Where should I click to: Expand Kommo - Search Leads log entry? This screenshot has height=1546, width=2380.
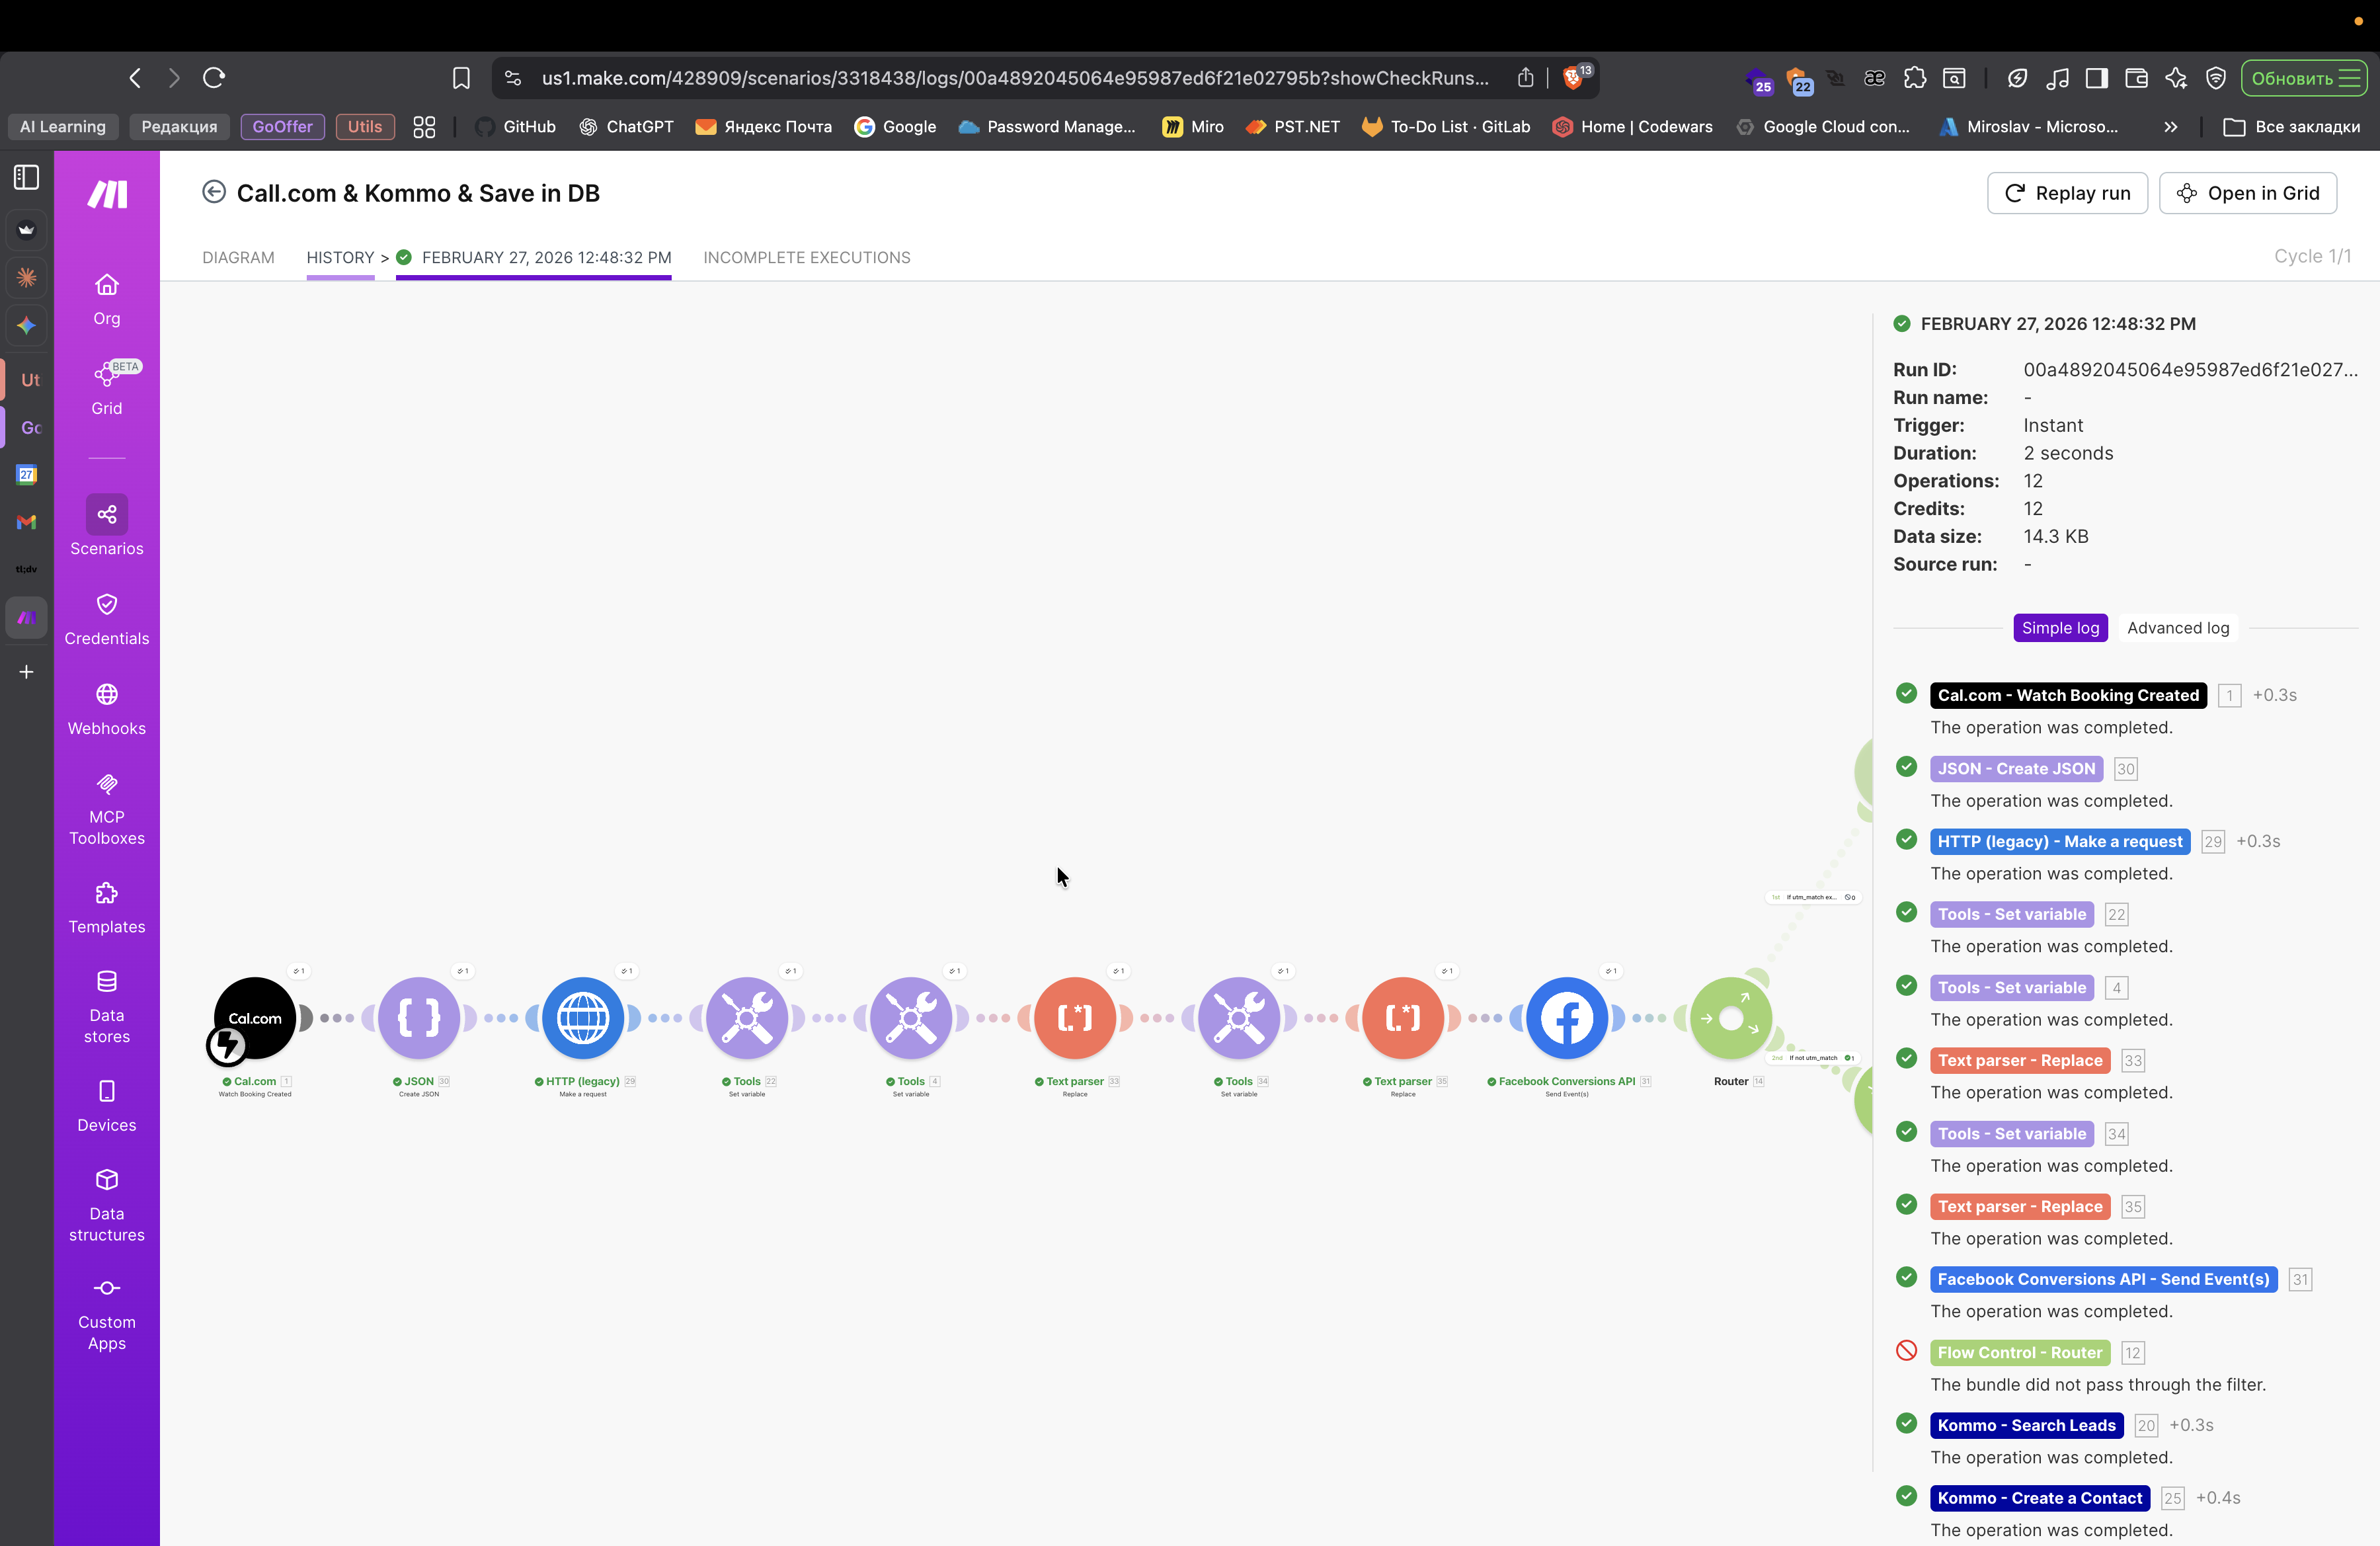(2026, 1425)
